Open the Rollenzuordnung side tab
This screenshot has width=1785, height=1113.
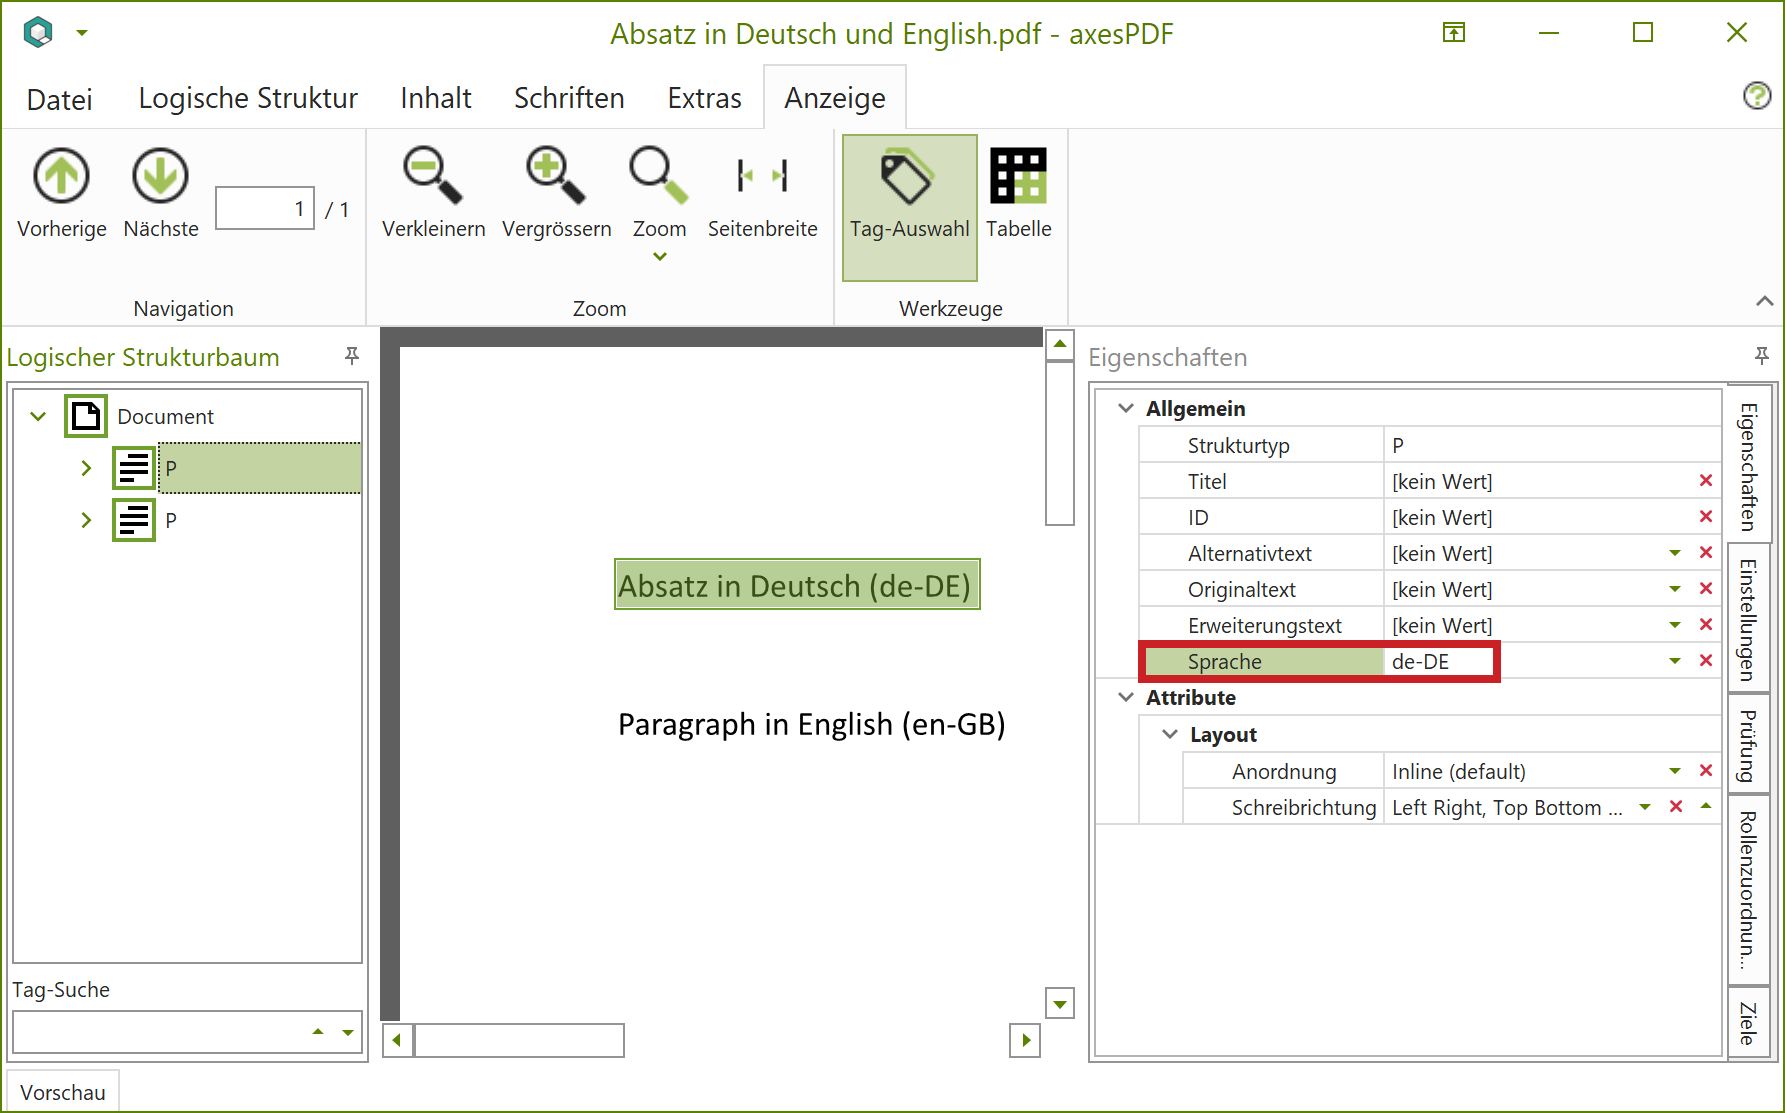coord(1748,890)
